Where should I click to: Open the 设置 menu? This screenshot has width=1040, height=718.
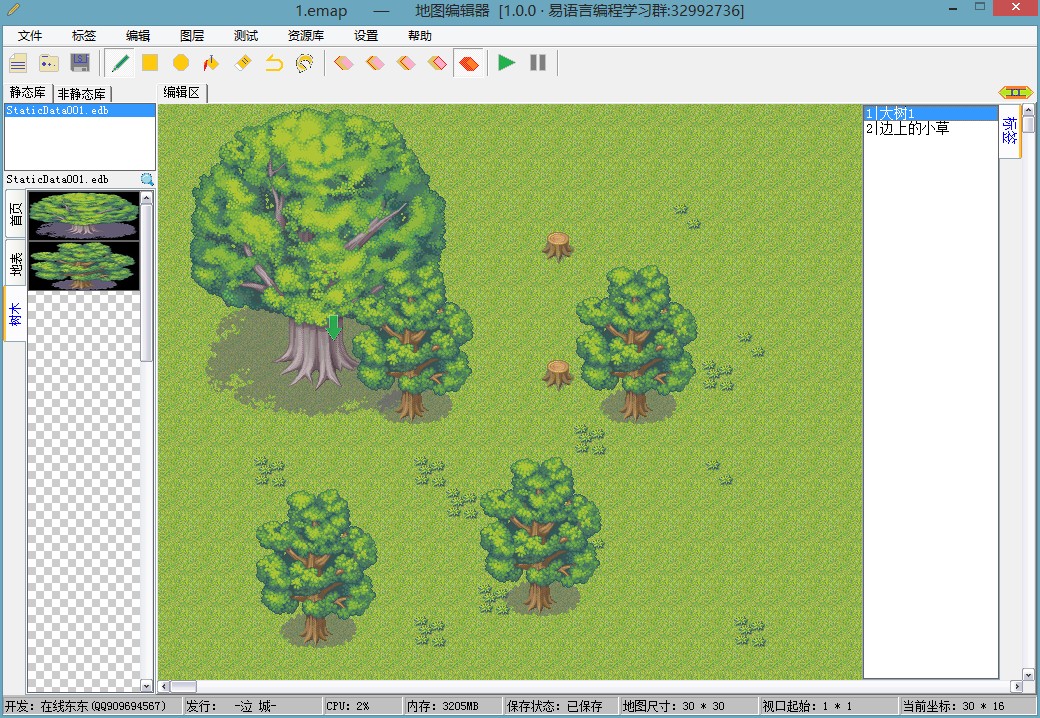365,36
